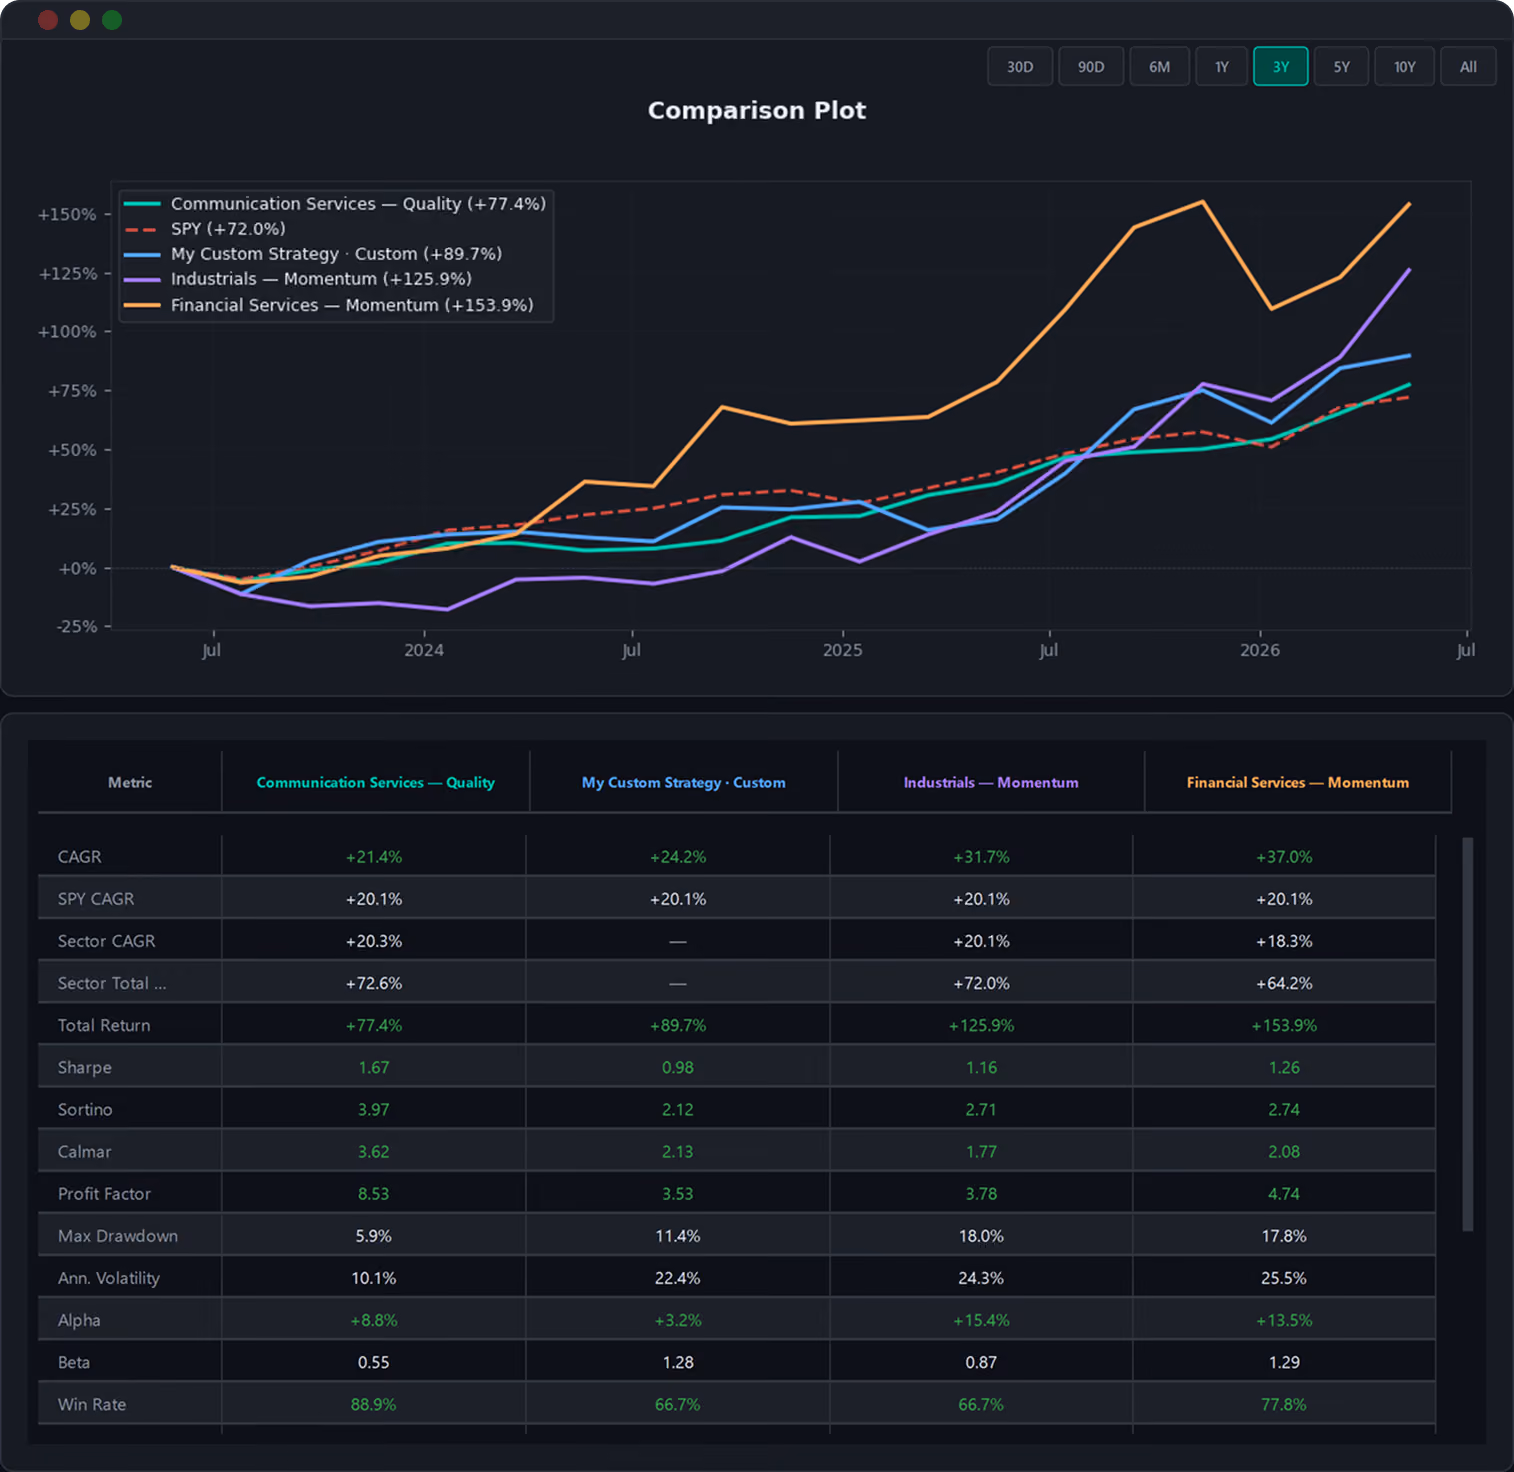Click the +64.2% Sector Total value
This screenshot has width=1514, height=1472.
pos(1284,983)
